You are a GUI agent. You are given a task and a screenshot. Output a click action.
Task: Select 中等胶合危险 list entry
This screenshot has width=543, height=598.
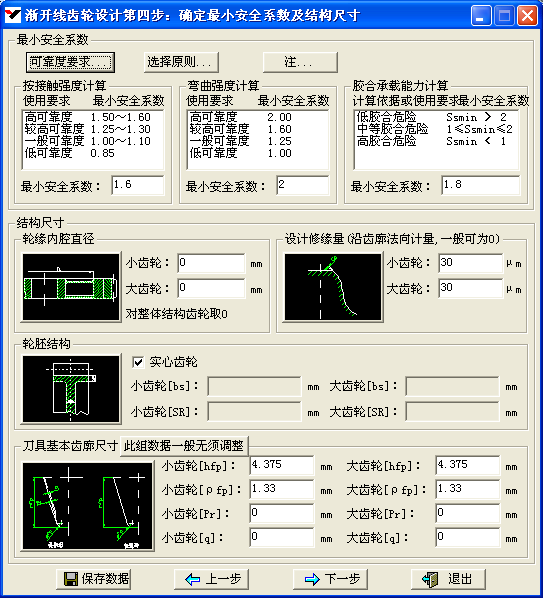(x=436, y=129)
